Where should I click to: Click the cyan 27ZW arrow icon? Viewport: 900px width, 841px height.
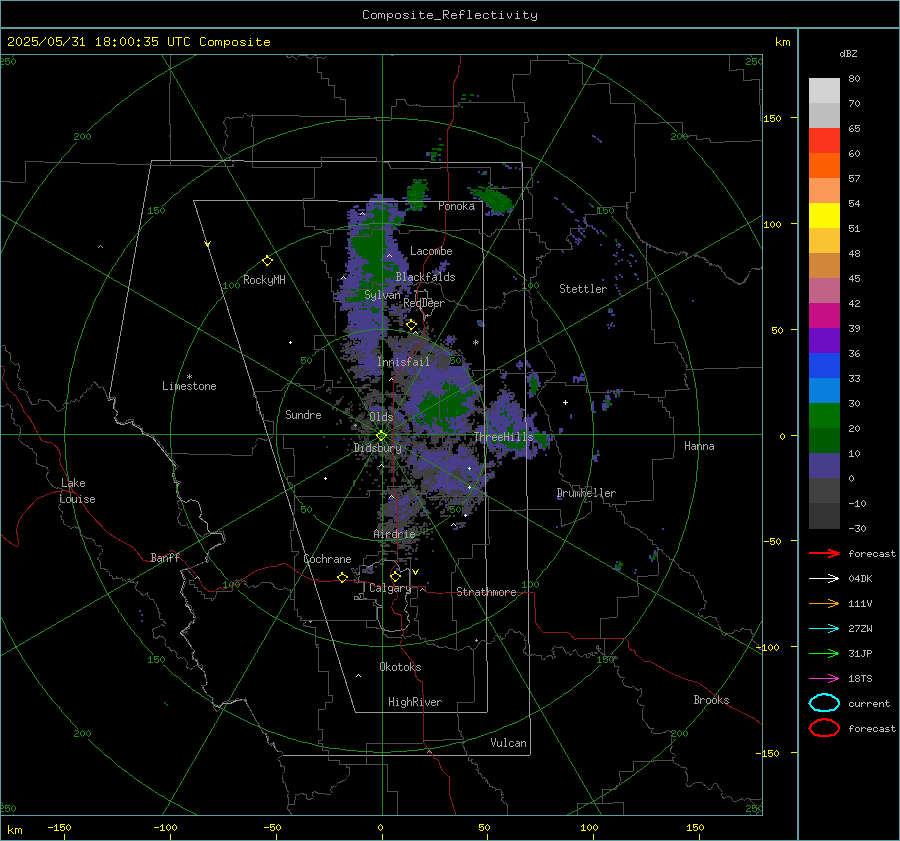(824, 629)
